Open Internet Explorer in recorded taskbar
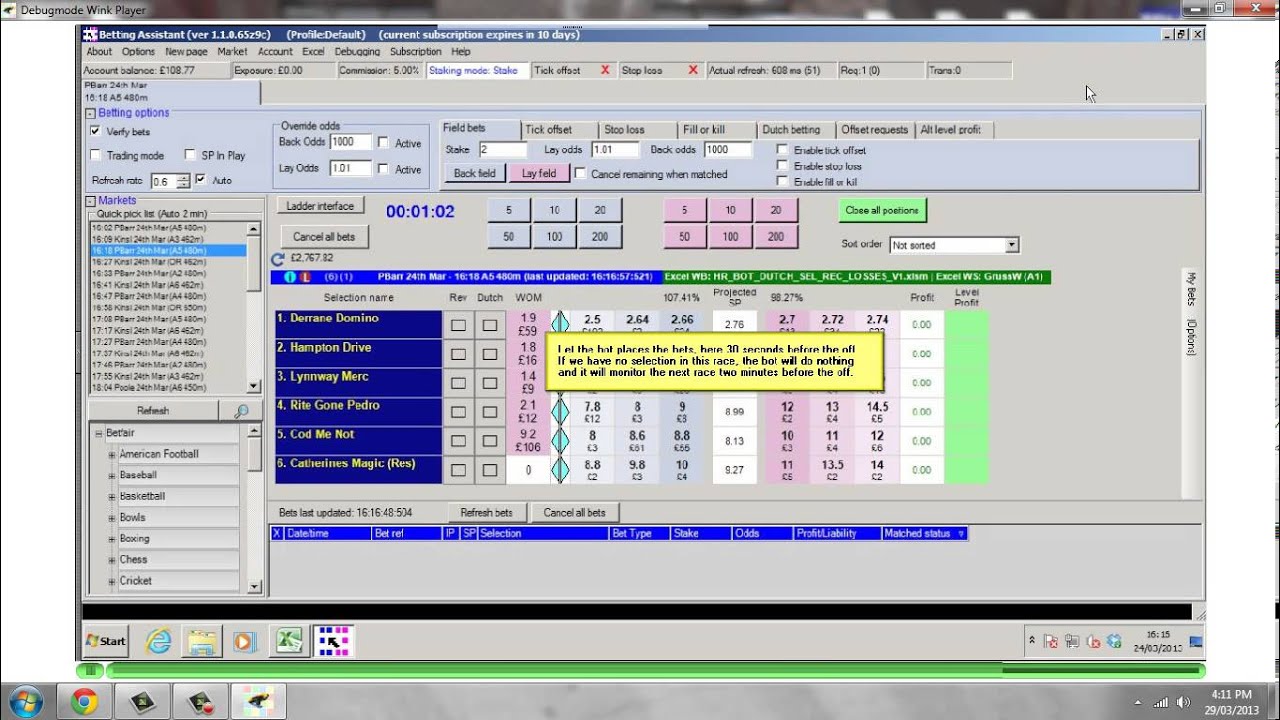Image resolution: width=1280 pixels, height=720 pixels. coord(158,641)
